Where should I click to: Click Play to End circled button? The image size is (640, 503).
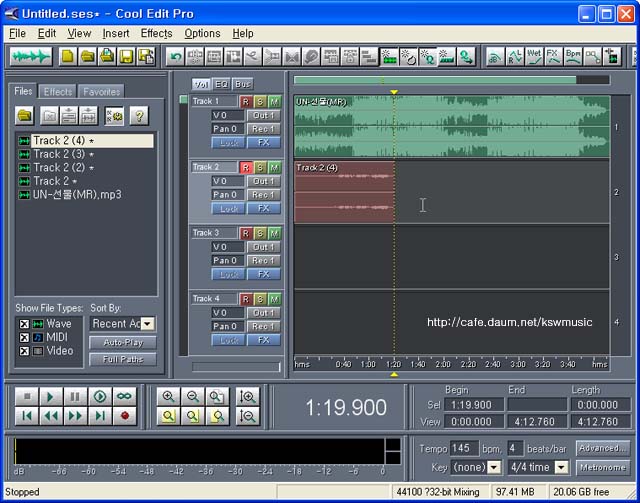pos(100,396)
